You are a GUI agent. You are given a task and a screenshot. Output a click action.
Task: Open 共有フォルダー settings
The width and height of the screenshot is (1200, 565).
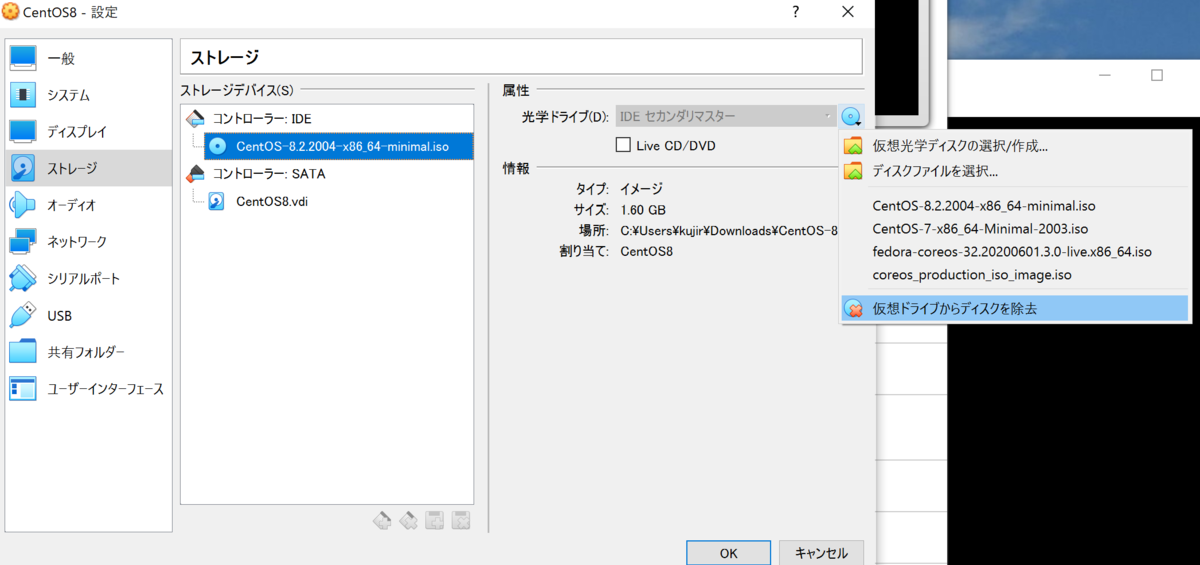[x=88, y=352]
